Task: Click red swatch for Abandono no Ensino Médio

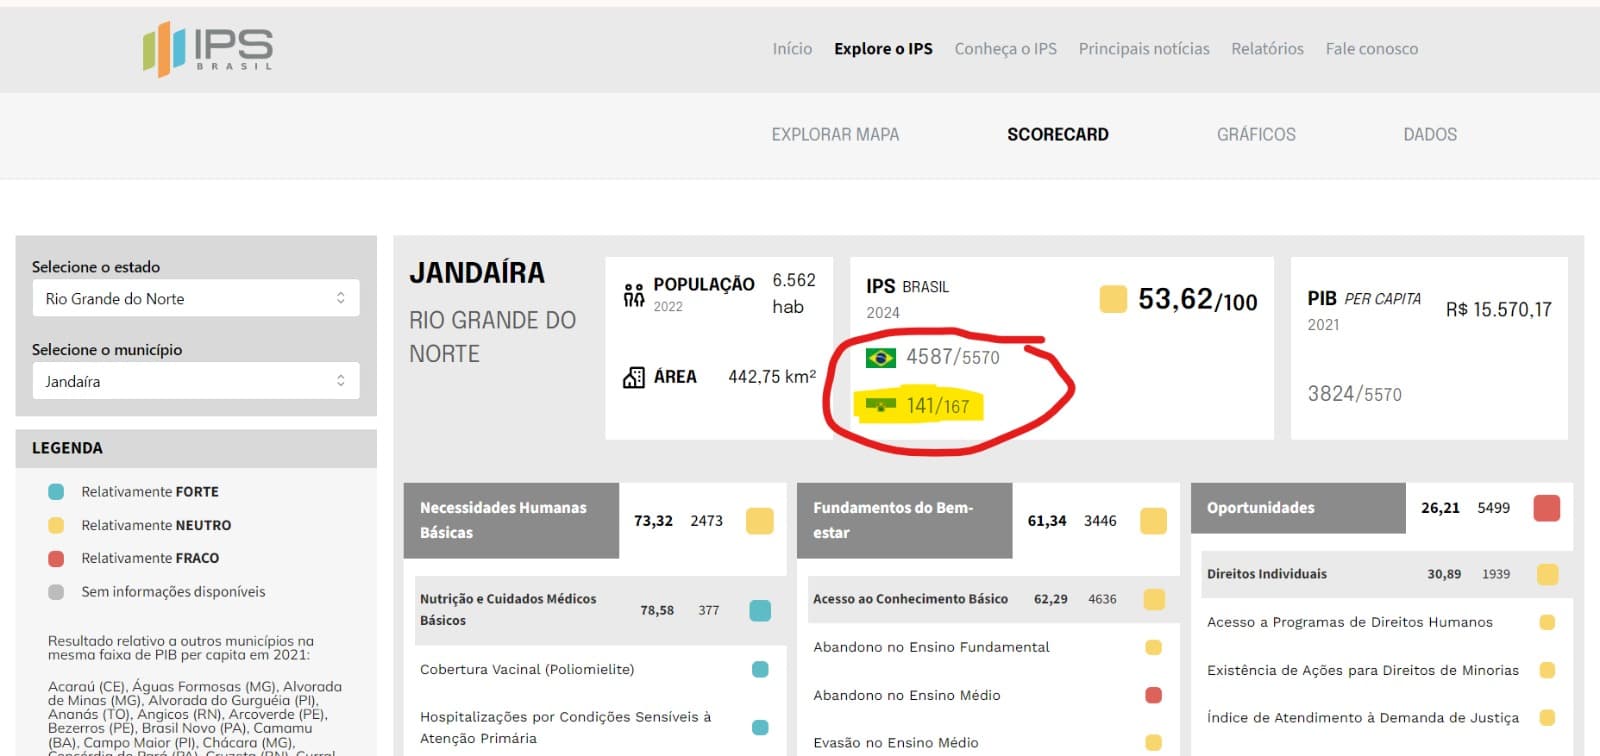Action: tap(1154, 695)
